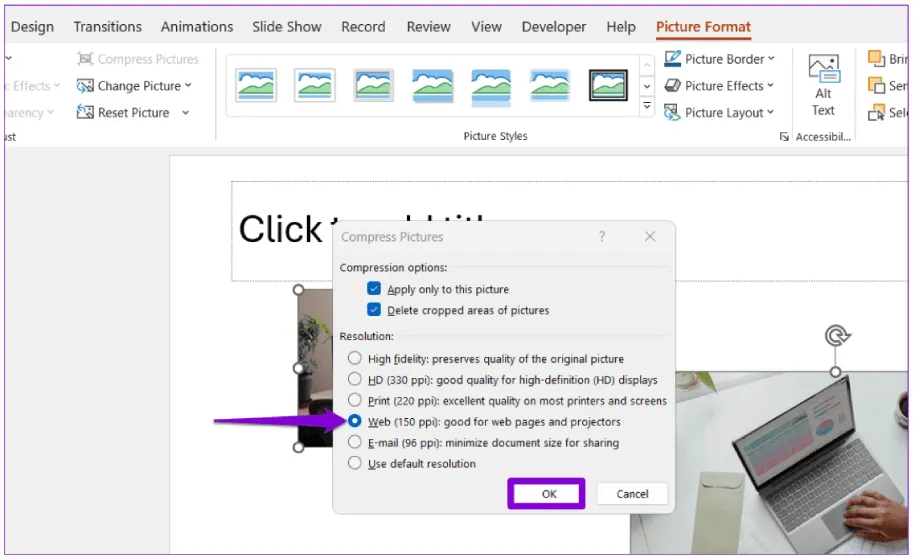Click the Picture Effects icon

[673, 86]
